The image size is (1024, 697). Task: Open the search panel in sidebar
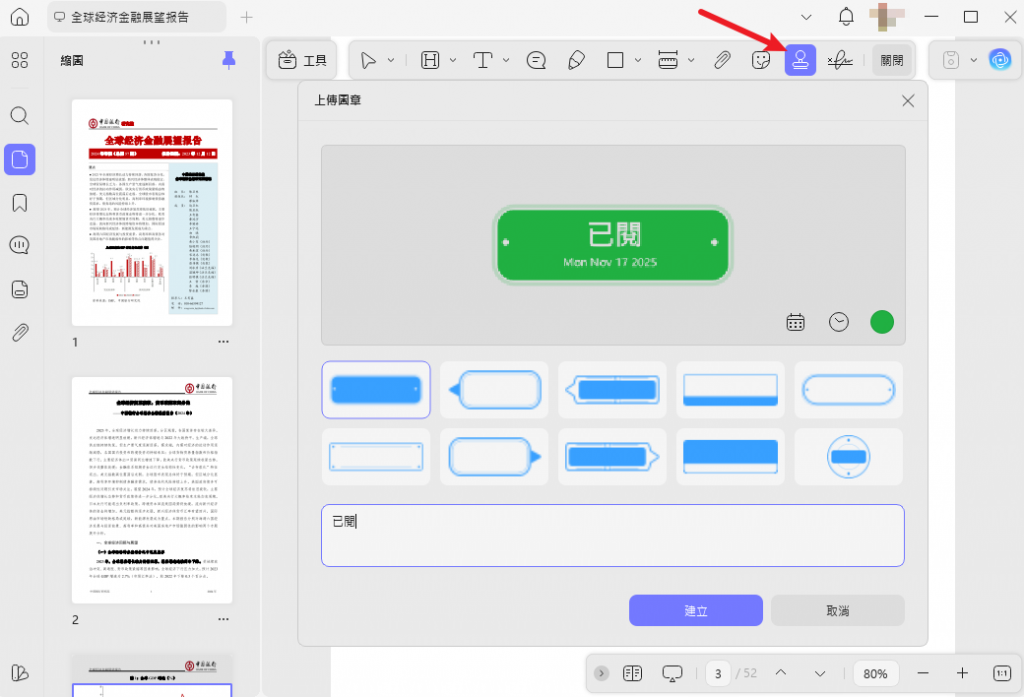click(x=20, y=116)
